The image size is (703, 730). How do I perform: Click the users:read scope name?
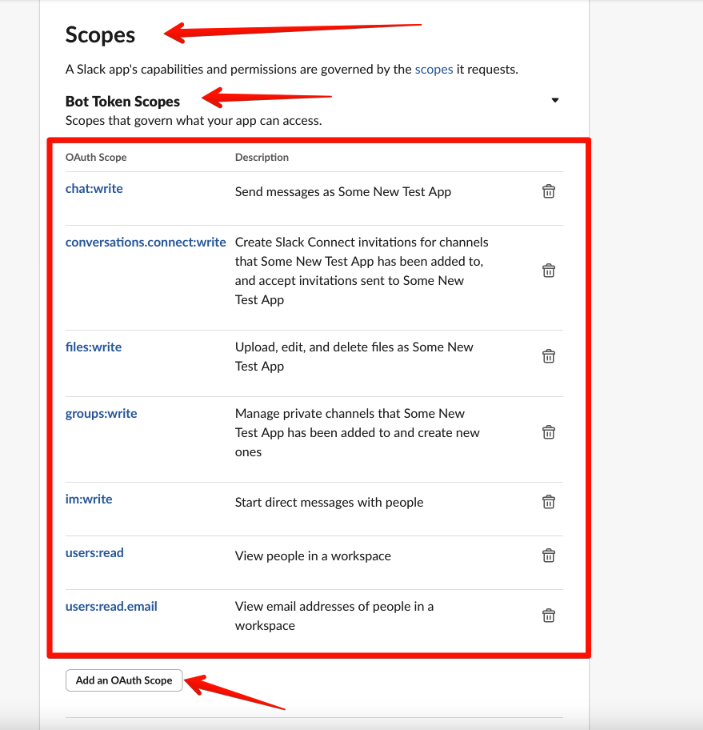pos(94,553)
